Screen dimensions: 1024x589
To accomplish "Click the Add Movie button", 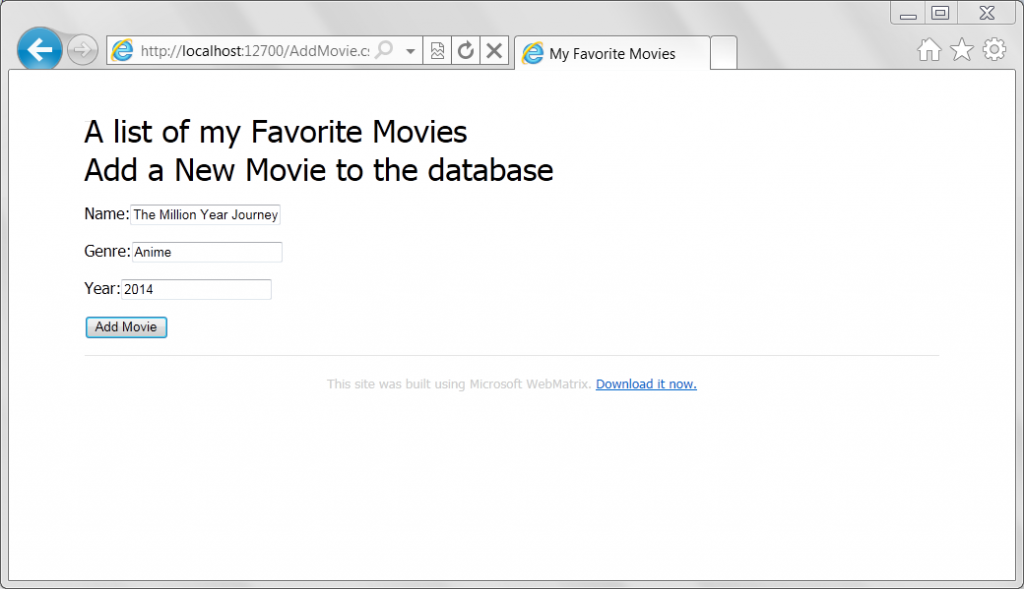I will tap(126, 327).
